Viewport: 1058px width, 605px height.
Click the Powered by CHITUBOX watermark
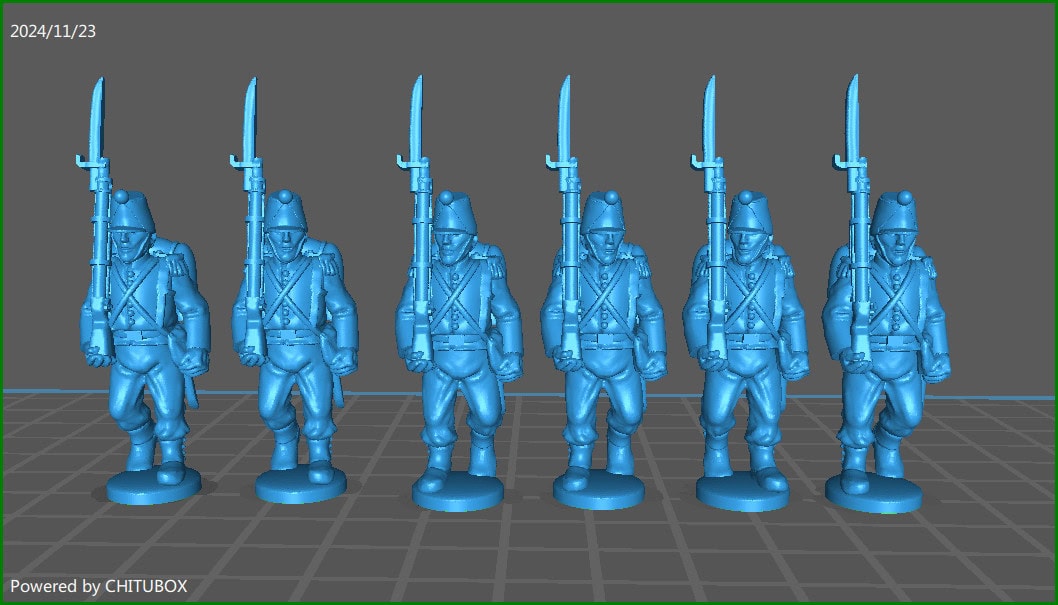pyautogui.click(x=99, y=586)
